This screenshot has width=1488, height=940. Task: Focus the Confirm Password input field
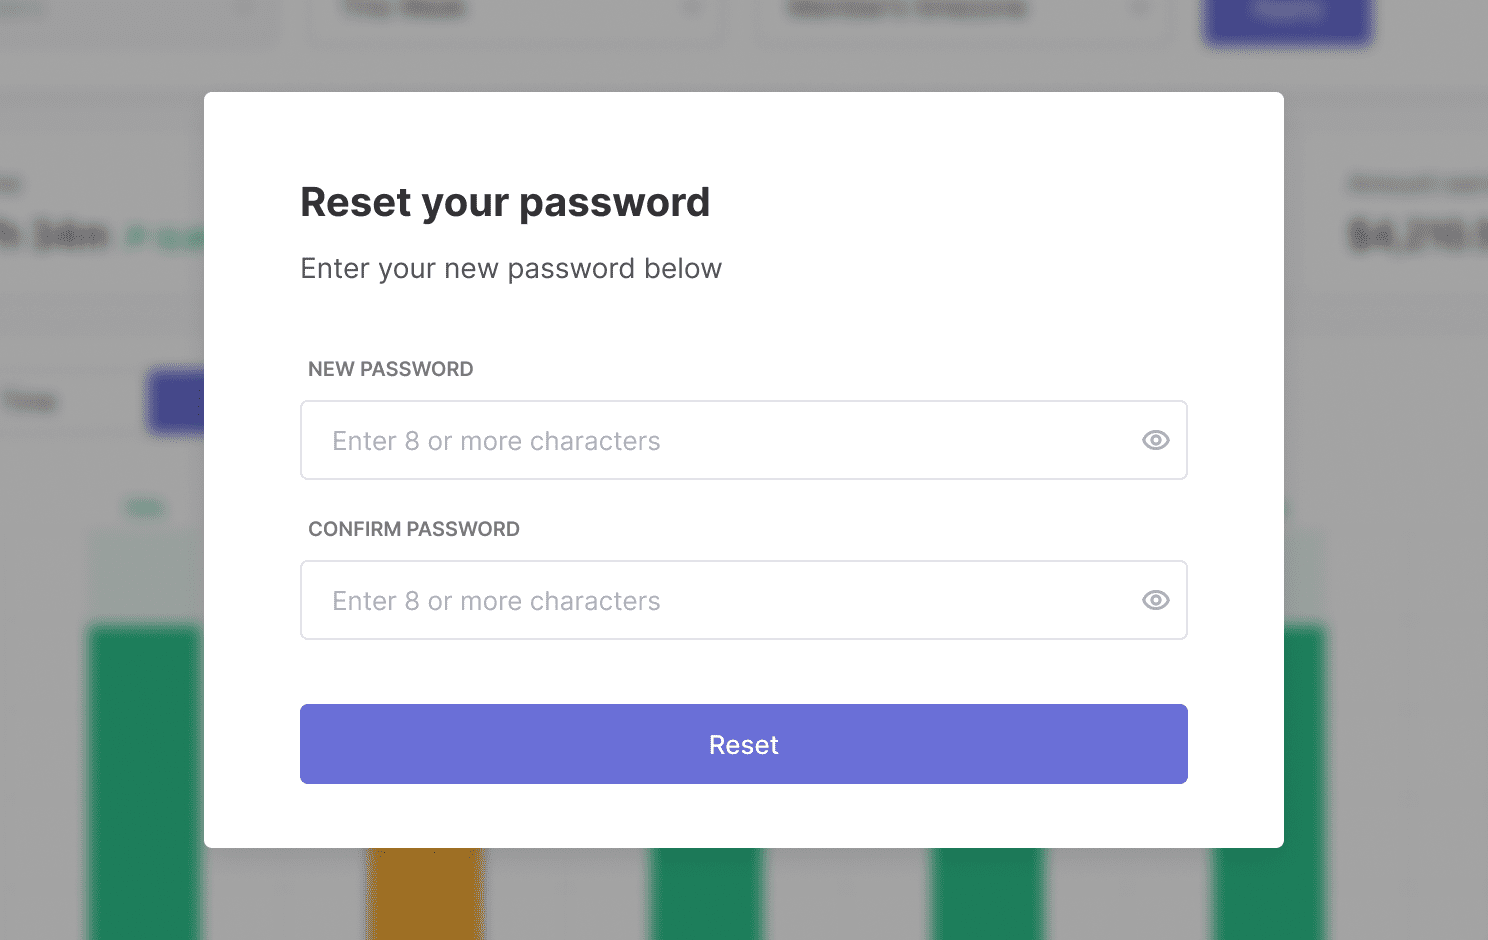743,600
